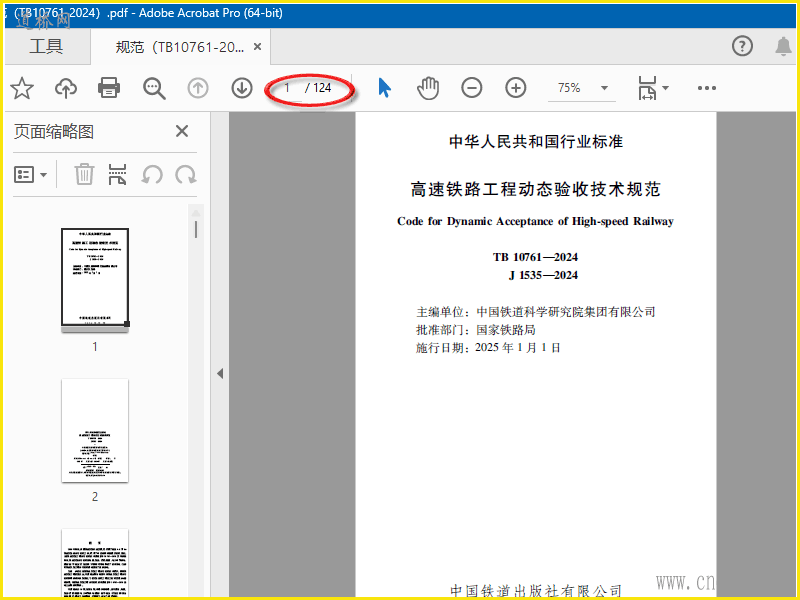
Task: Click the star bookmark icon in toolbar
Action: [x=22, y=88]
